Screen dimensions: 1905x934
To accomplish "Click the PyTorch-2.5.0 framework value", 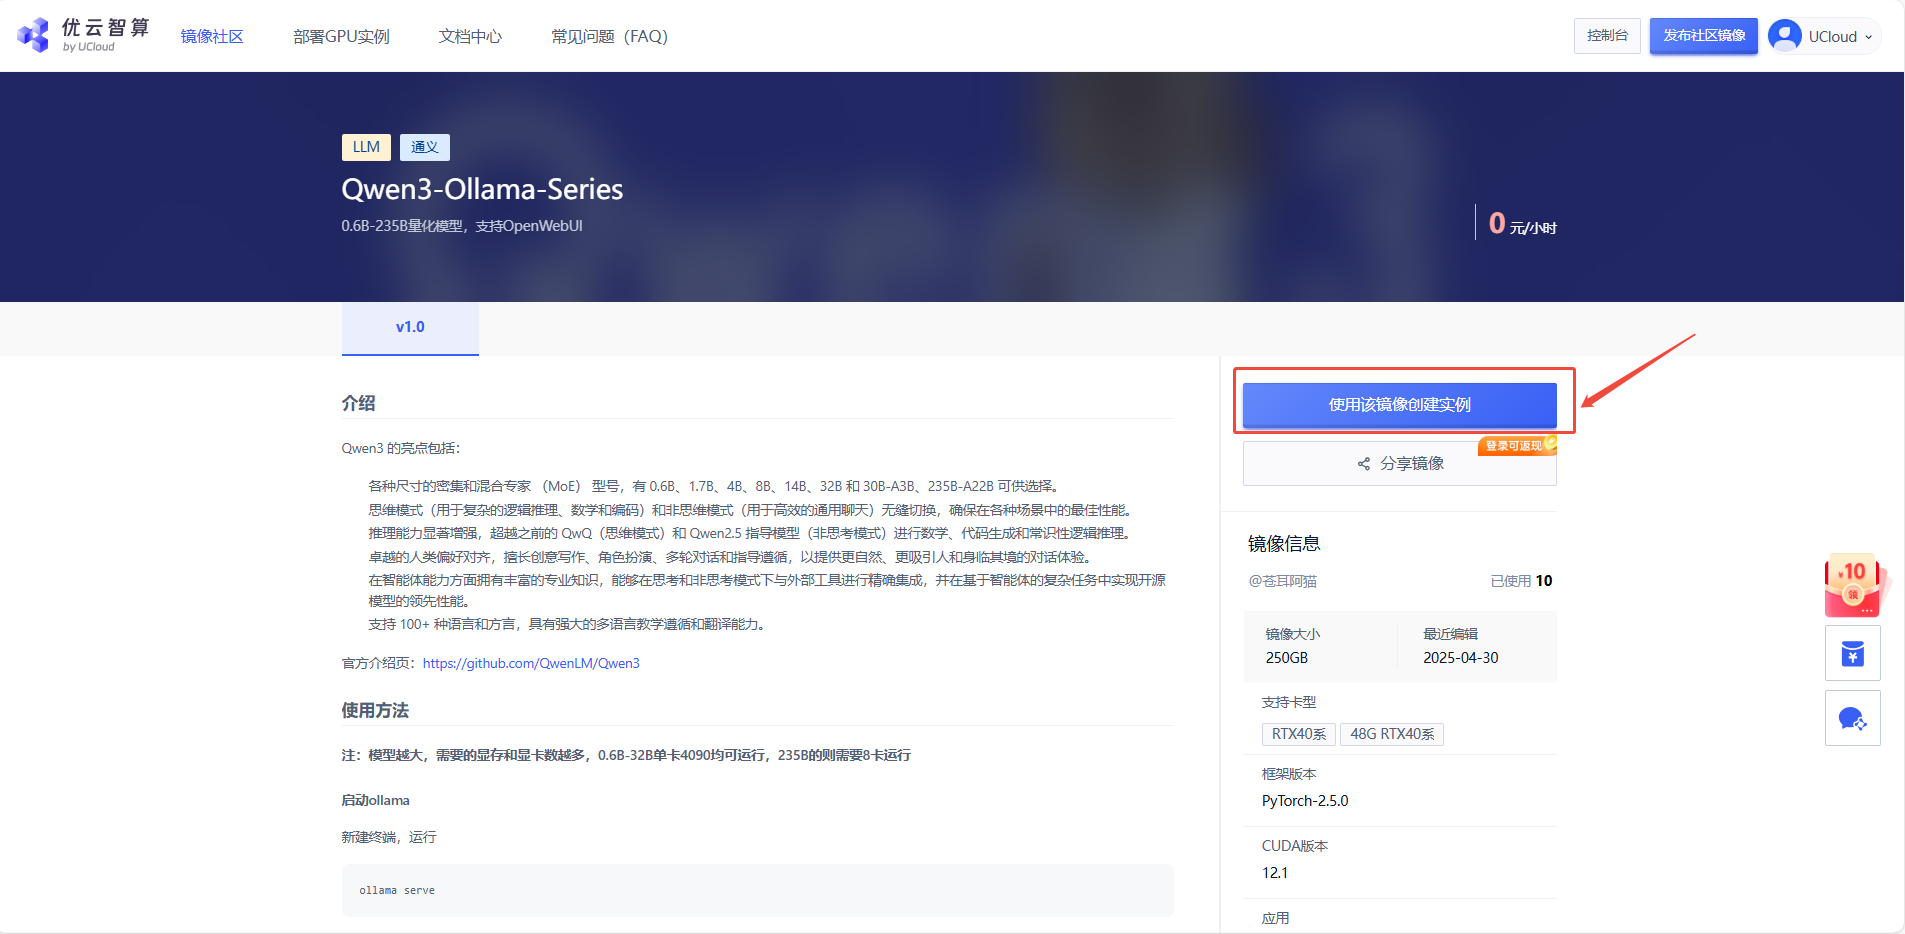I will pyautogui.click(x=1305, y=801).
